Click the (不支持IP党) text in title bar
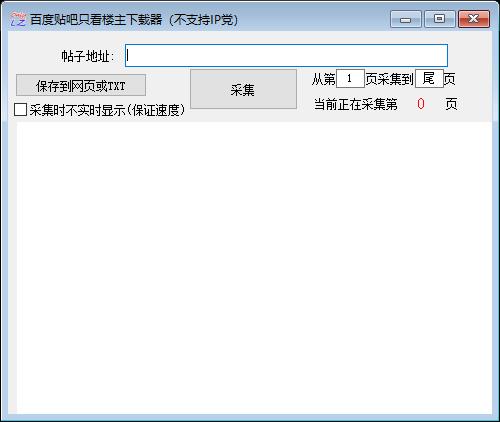This screenshot has height=422, width=500. tap(204, 20)
